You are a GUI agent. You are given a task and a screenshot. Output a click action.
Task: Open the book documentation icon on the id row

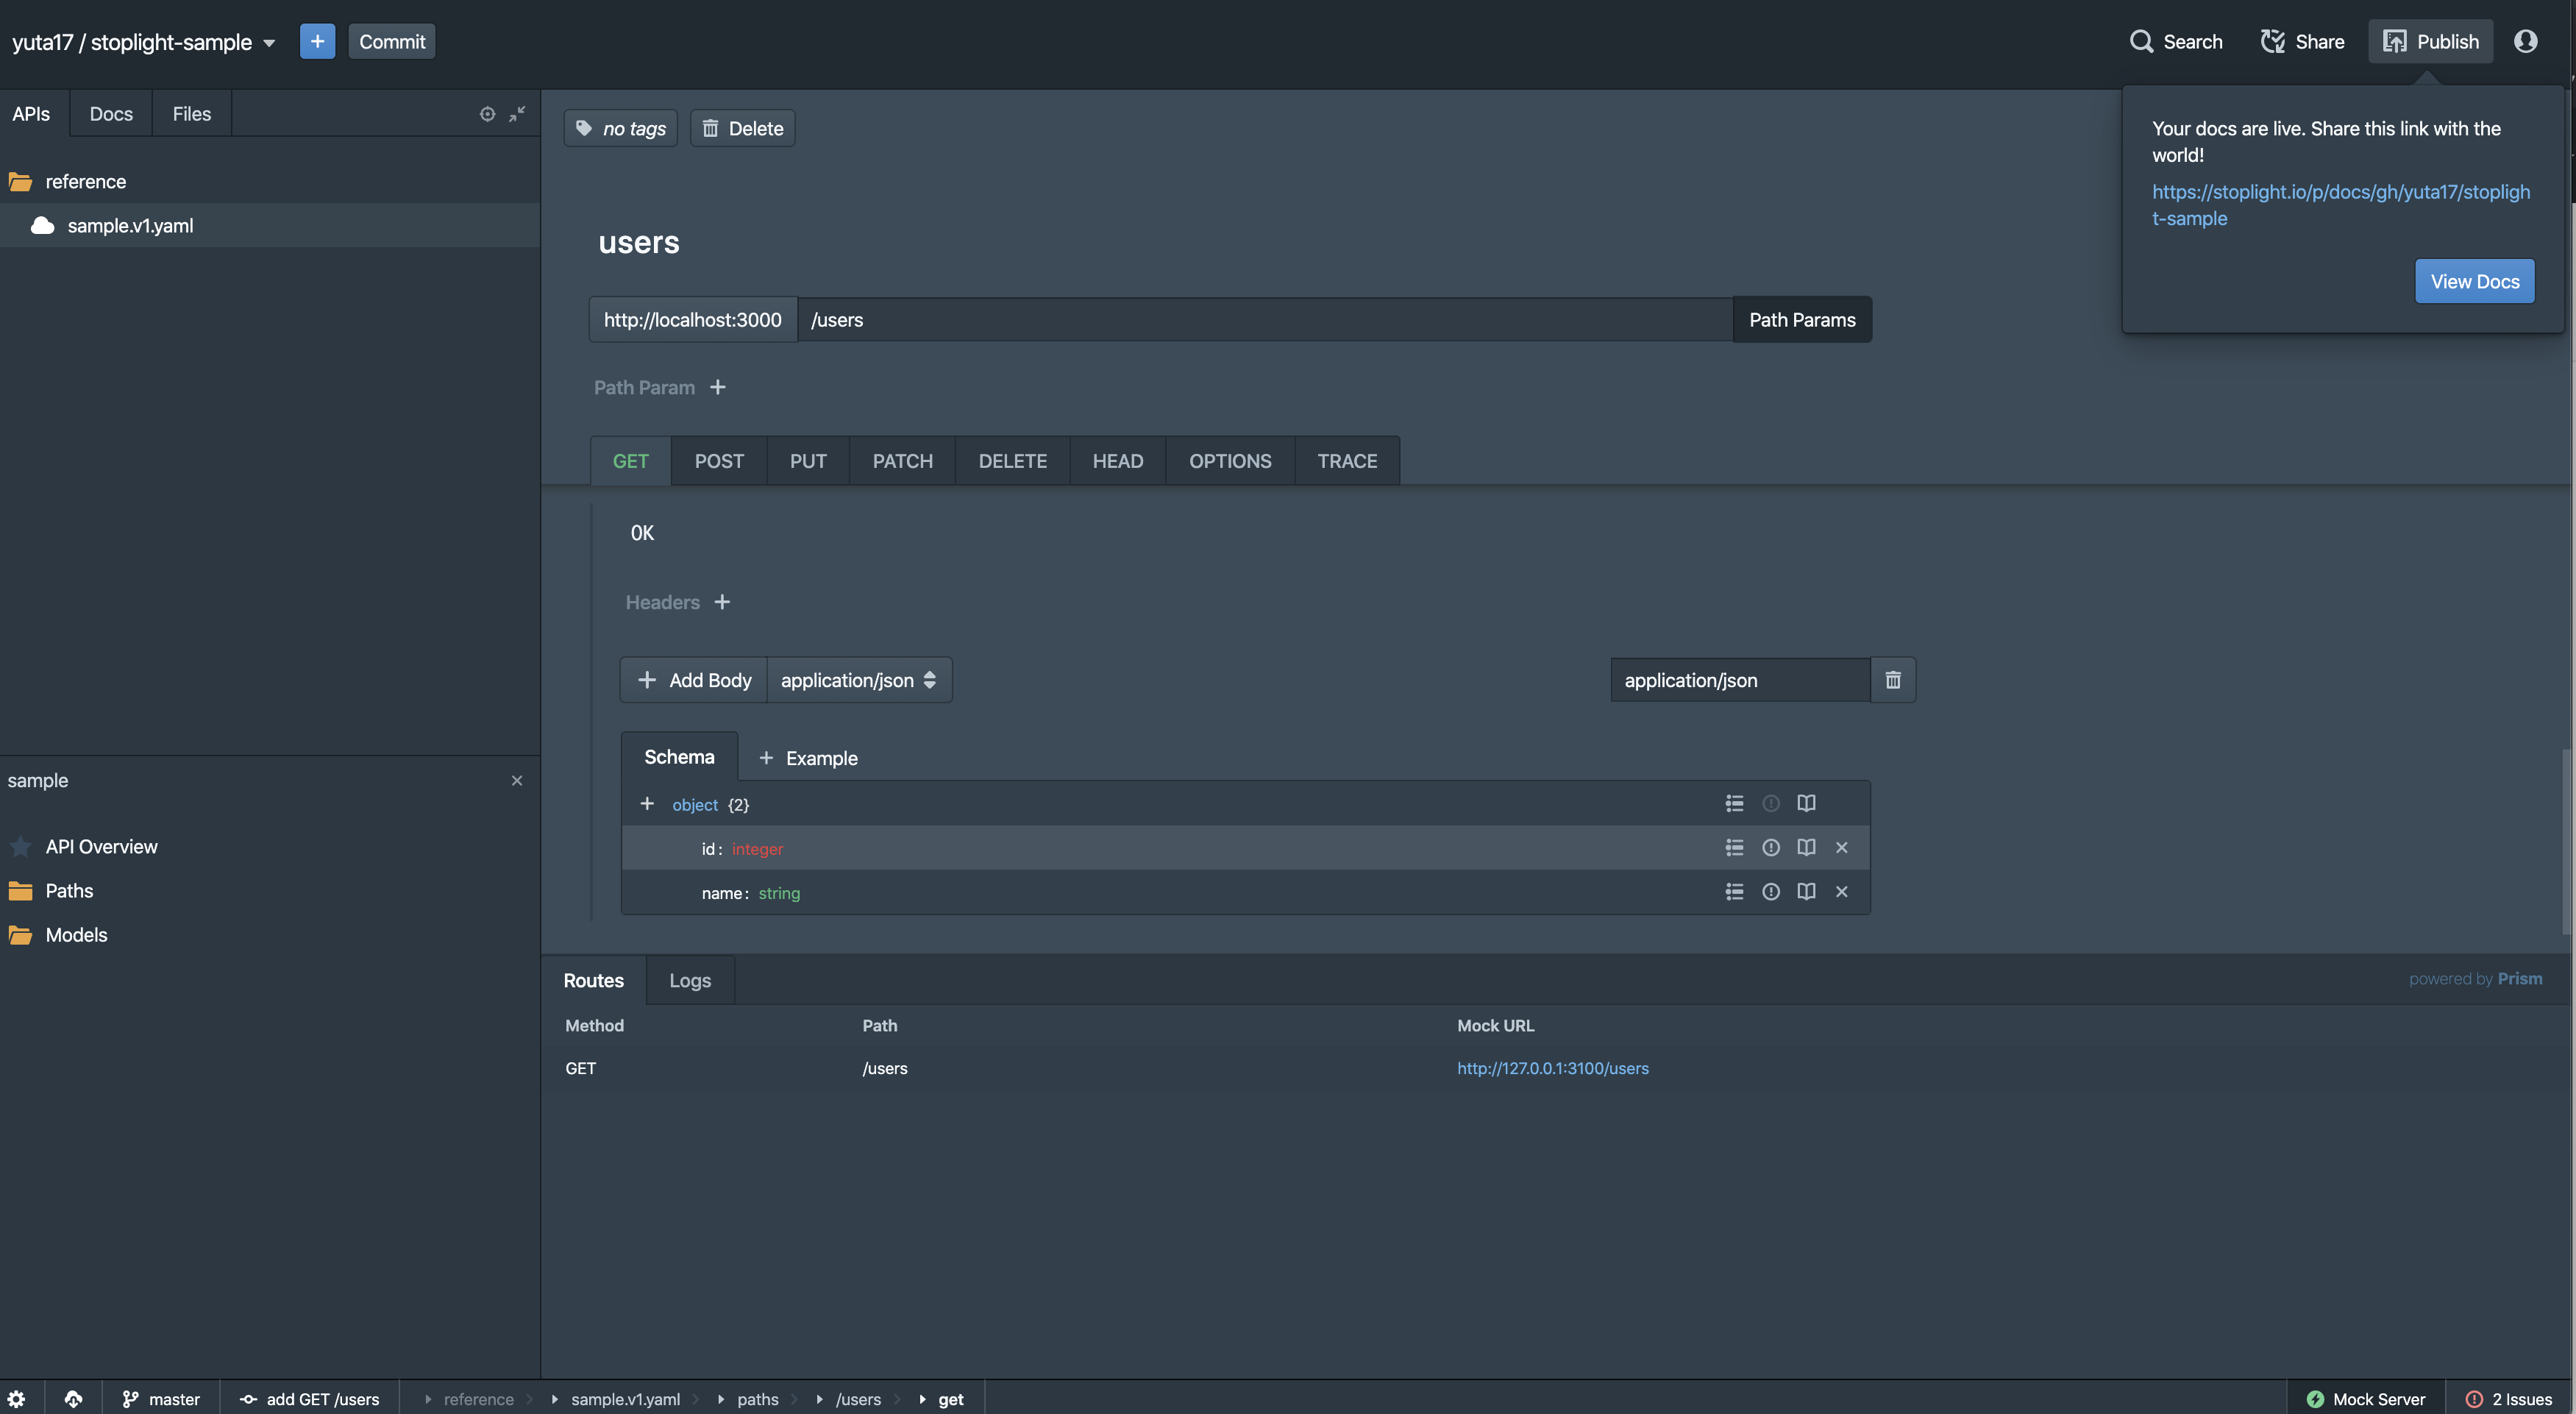(1806, 847)
